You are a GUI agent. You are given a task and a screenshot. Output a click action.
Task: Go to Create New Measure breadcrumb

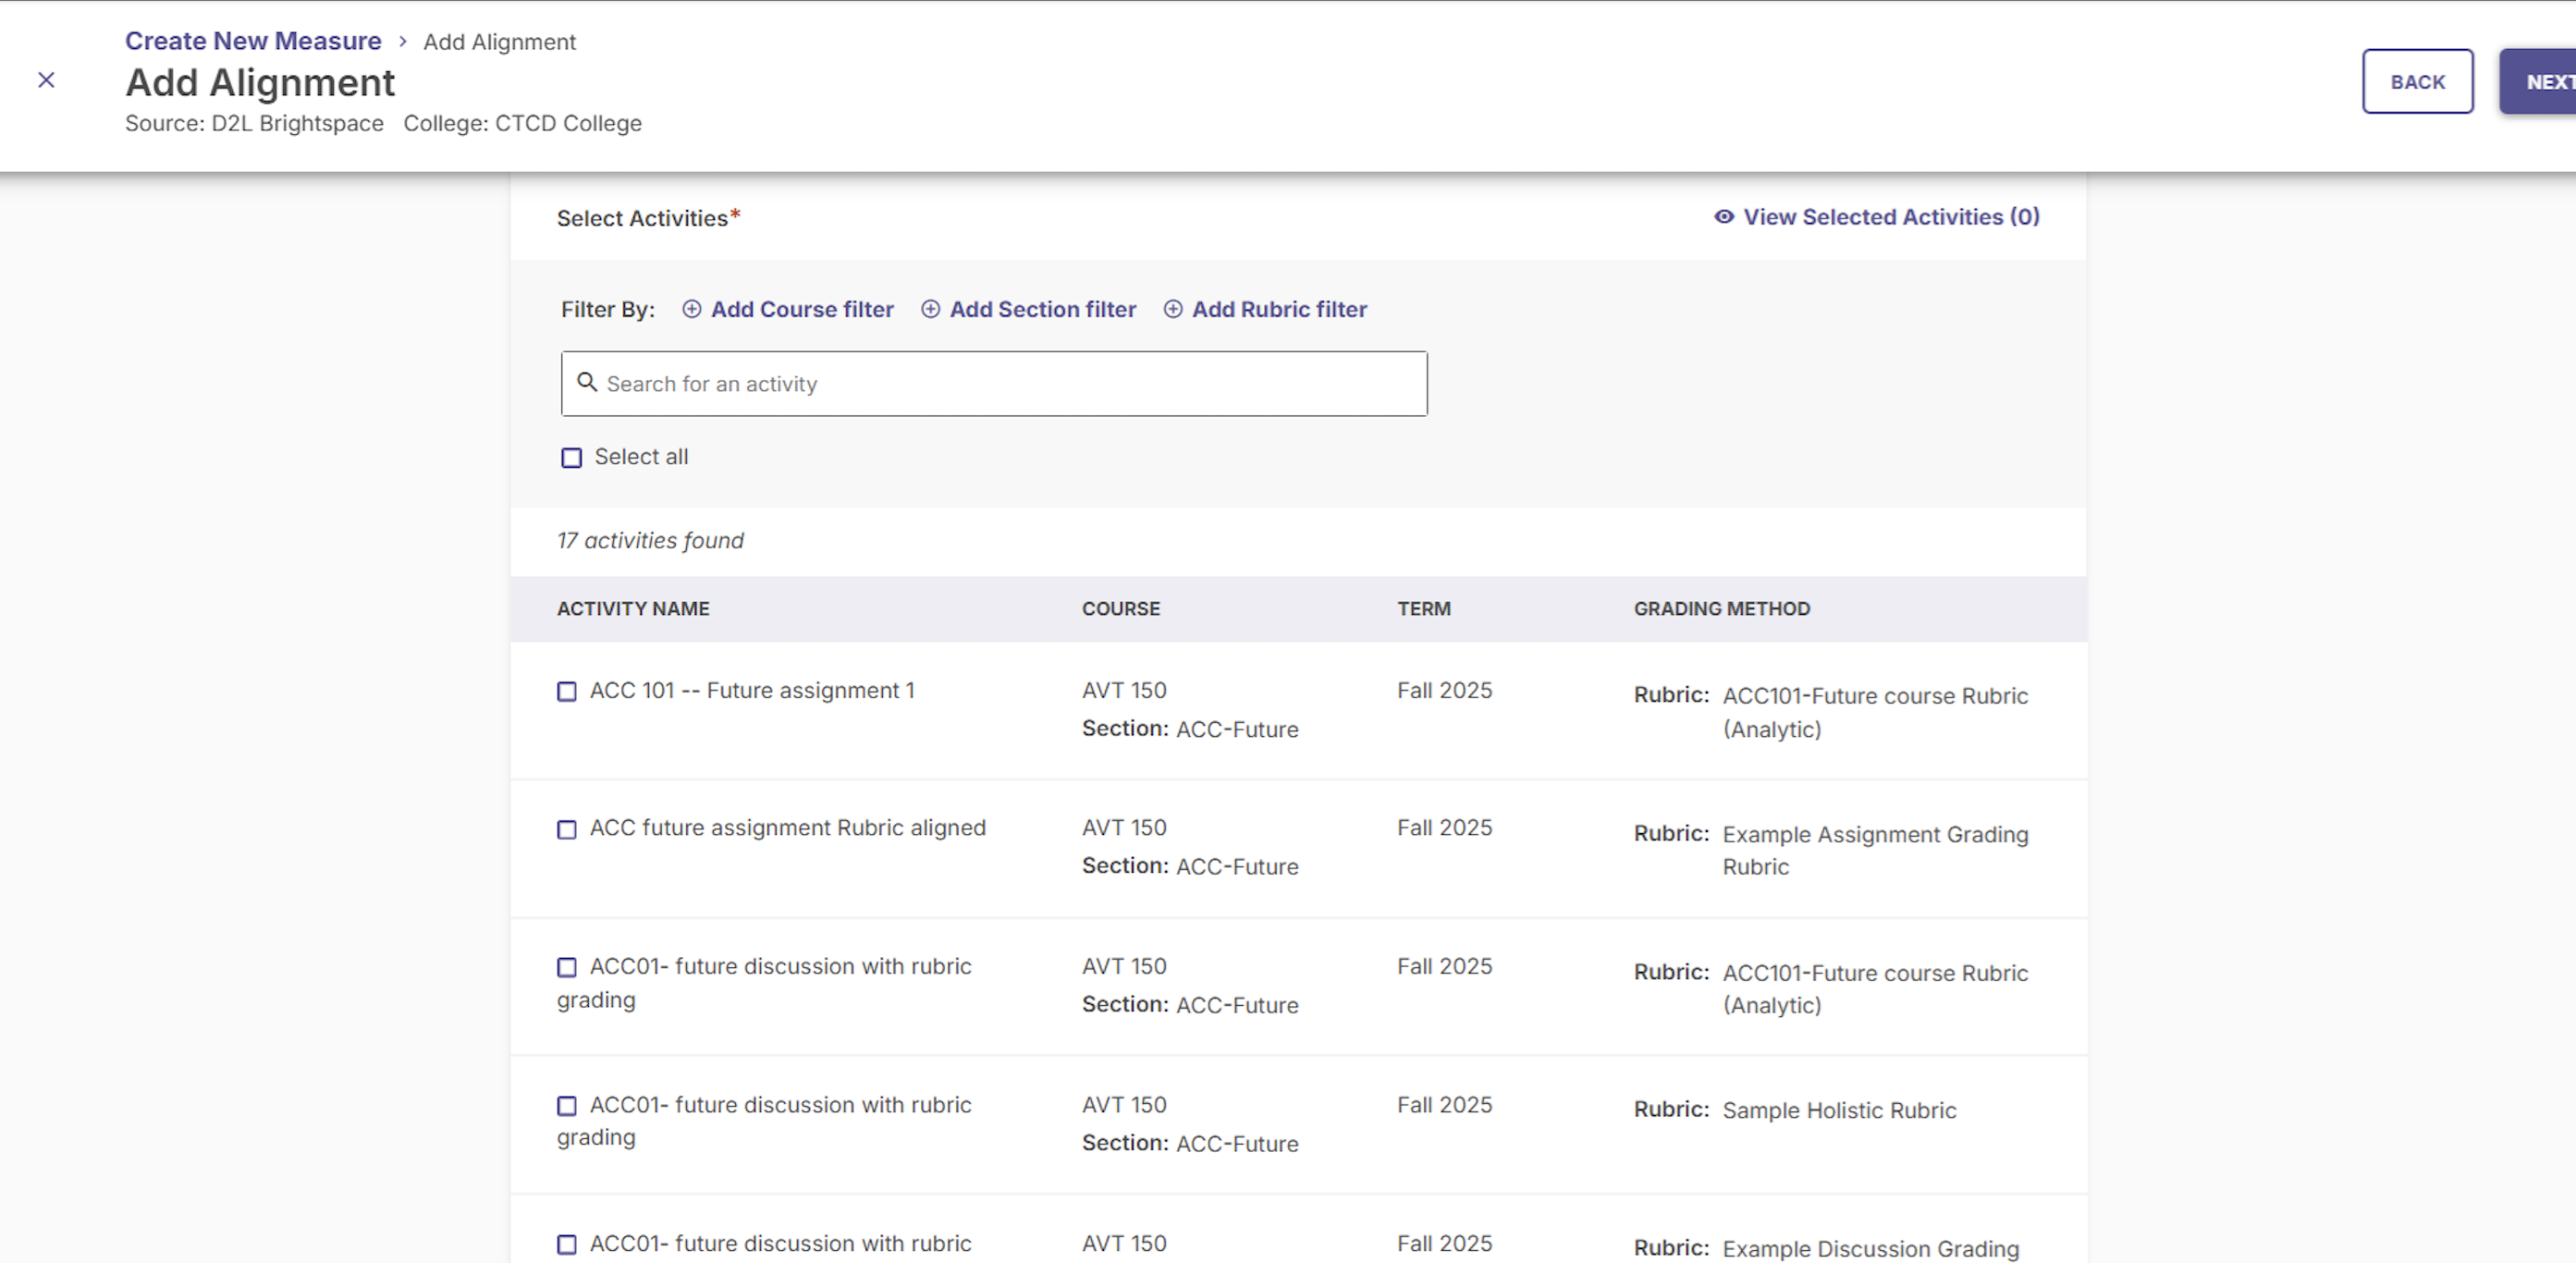coord(253,41)
